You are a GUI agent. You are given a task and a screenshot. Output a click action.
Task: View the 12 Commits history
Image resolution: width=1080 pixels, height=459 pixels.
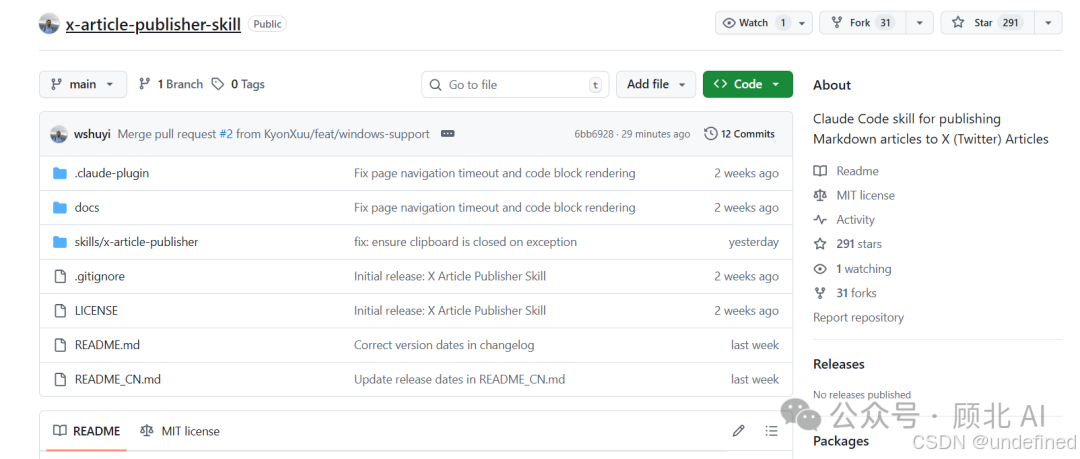click(740, 134)
